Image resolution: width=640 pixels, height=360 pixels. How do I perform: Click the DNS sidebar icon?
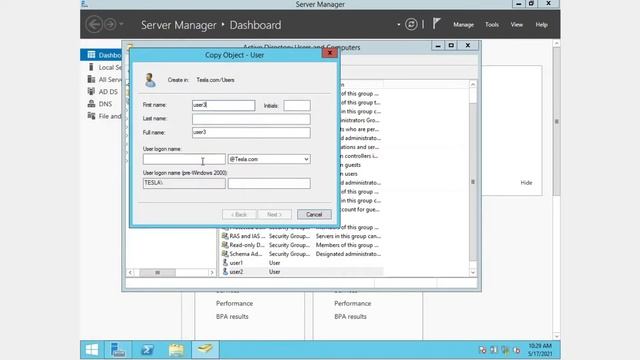pos(91,104)
